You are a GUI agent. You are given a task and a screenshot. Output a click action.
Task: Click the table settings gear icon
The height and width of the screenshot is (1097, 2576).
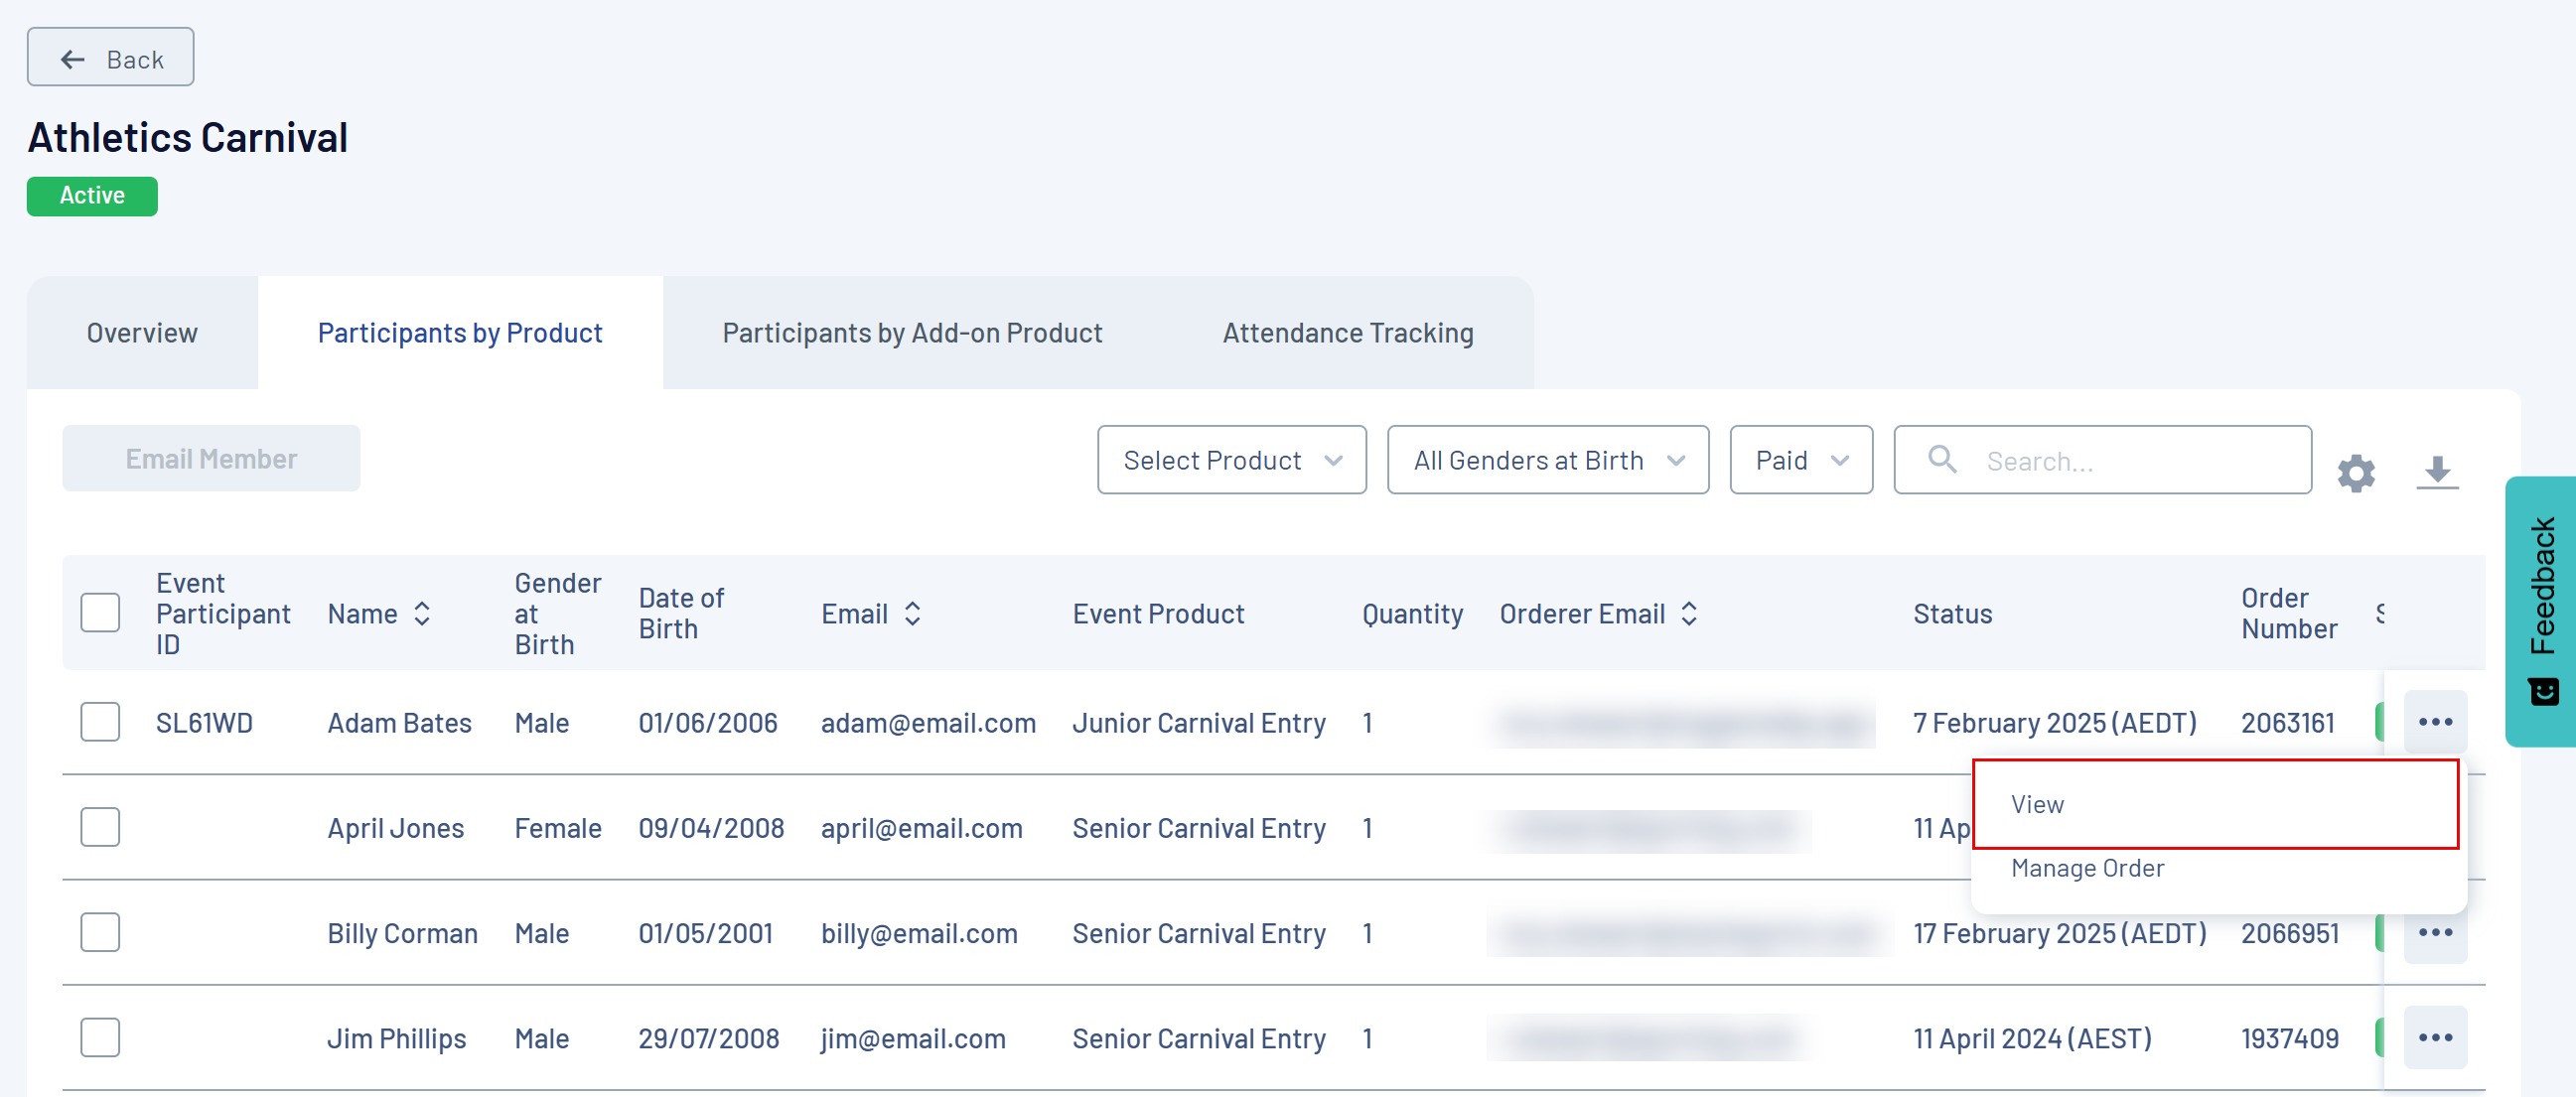(x=2355, y=473)
